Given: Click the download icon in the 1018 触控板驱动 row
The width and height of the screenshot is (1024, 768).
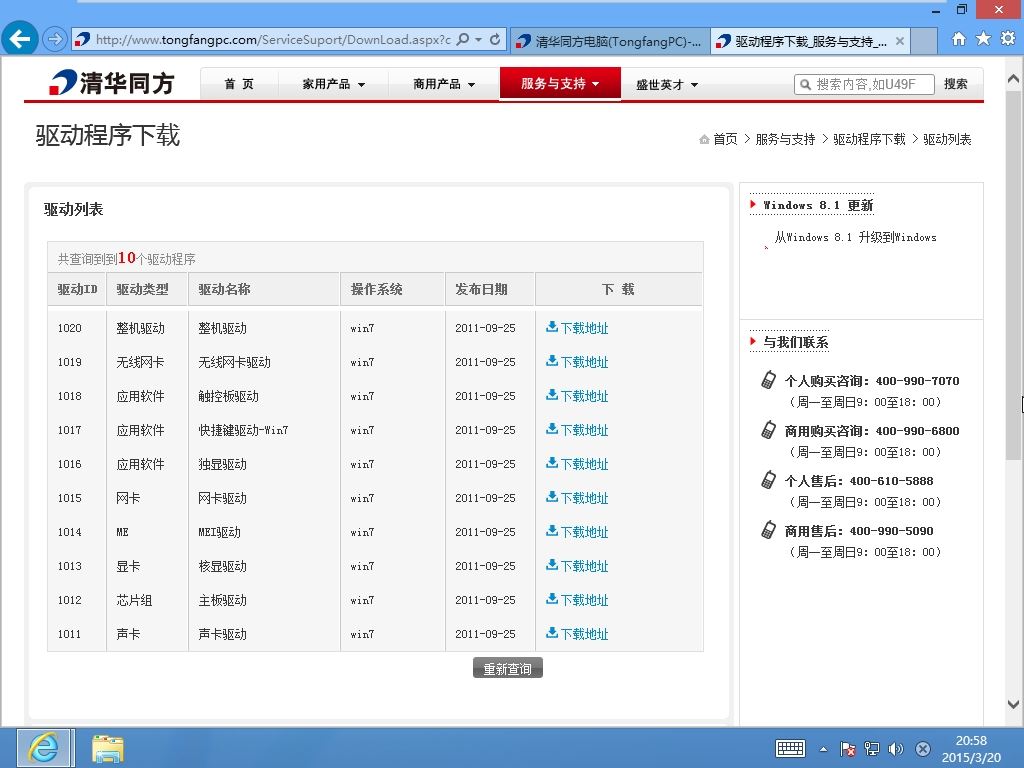Looking at the screenshot, I should (x=552, y=394).
